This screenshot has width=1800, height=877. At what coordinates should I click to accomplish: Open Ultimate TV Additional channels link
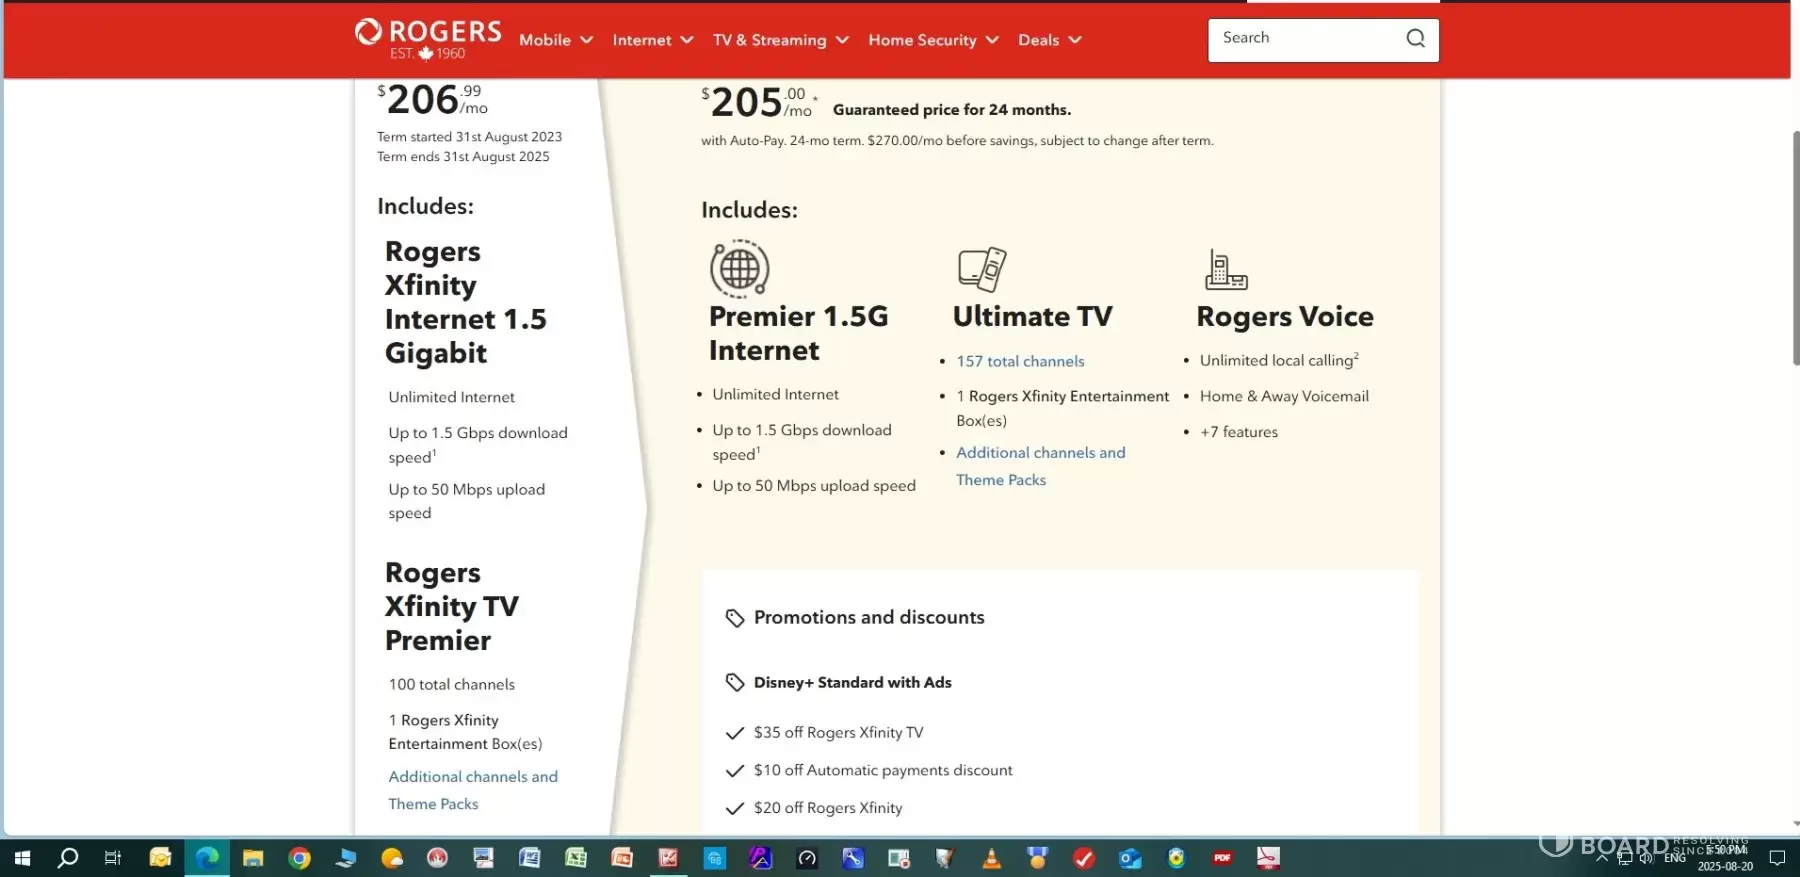[x=1040, y=453]
